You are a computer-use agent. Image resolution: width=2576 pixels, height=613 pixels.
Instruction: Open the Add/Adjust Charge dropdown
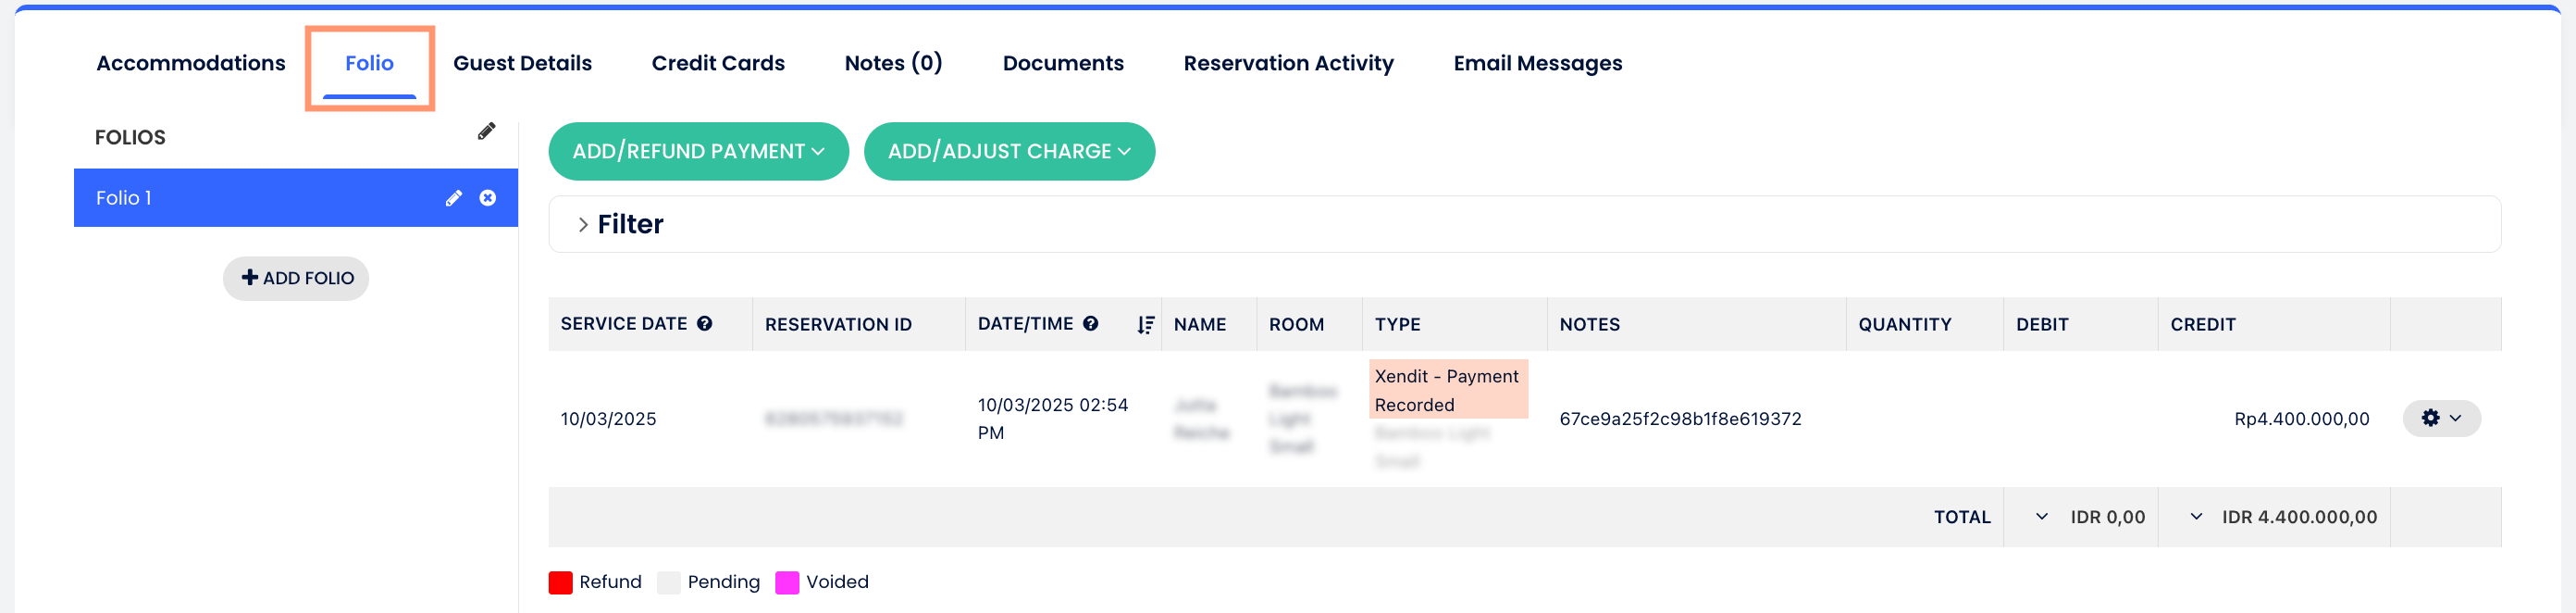point(1009,152)
